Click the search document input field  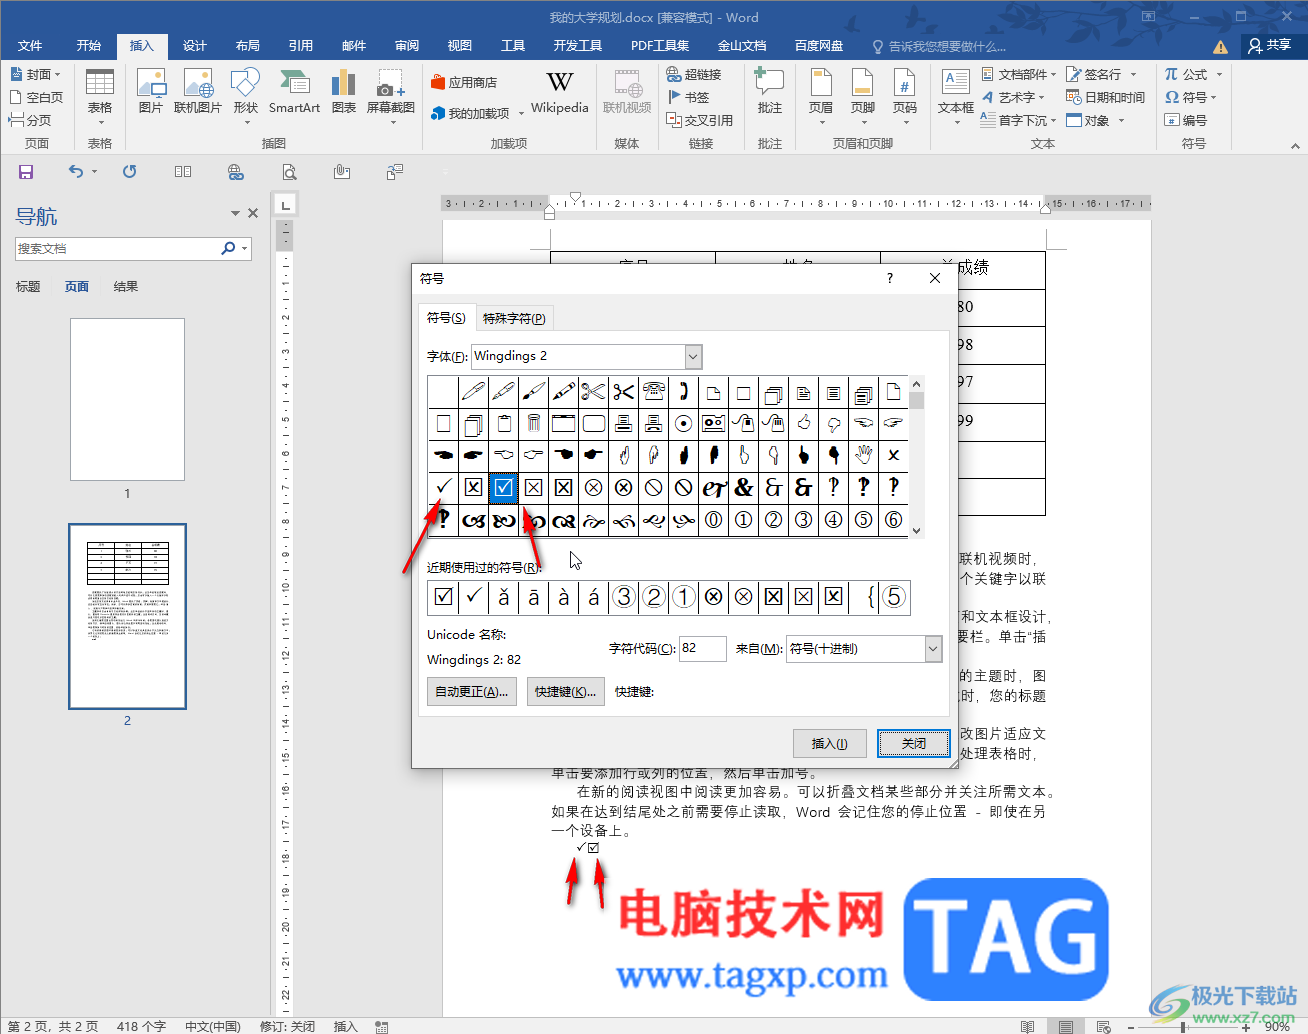click(x=117, y=248)
